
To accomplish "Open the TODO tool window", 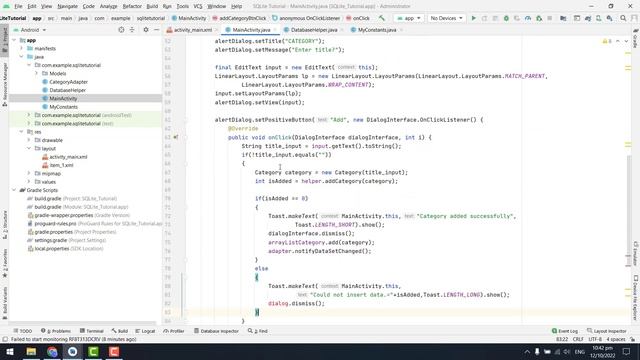I will click(x=23, y=331).
